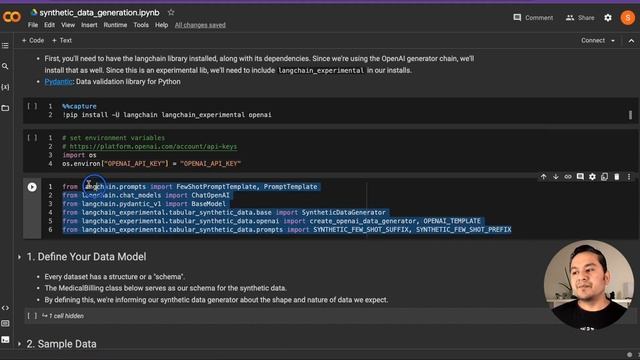Open selected cell's editor settings gear
The width and height of the screenshot is (640, 360).
tap(592, 177)
